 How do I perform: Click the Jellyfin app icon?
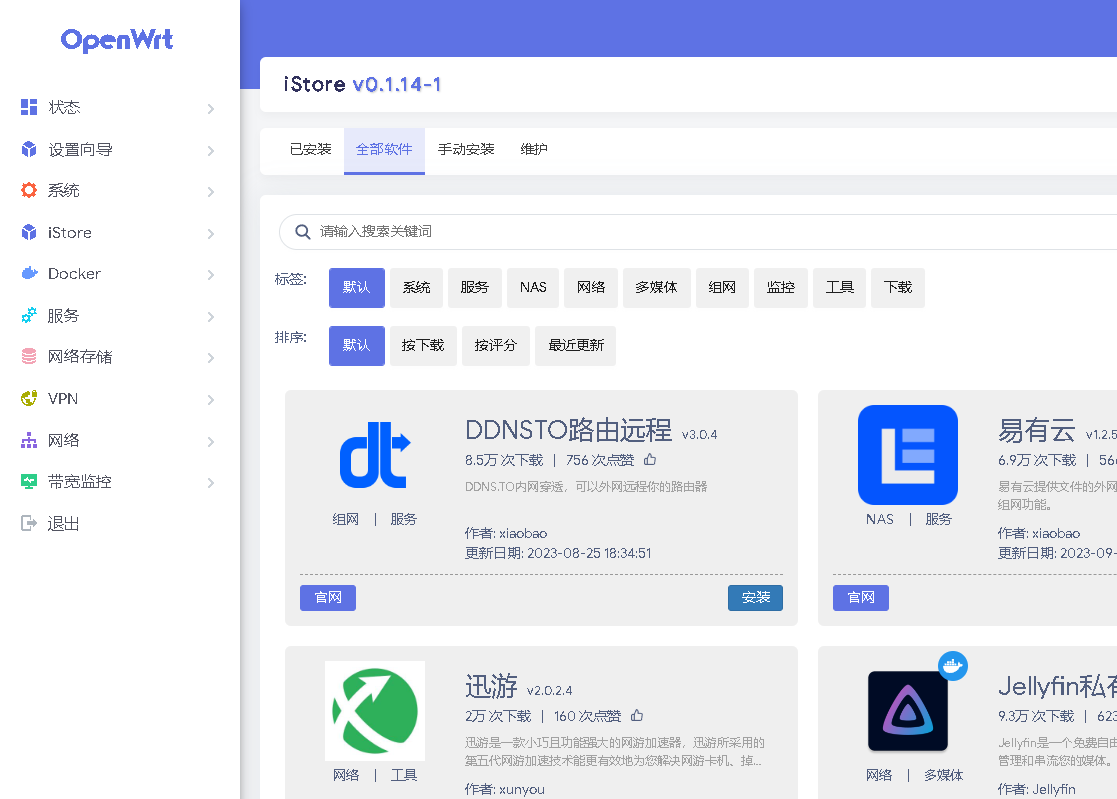tap(908, 711)
